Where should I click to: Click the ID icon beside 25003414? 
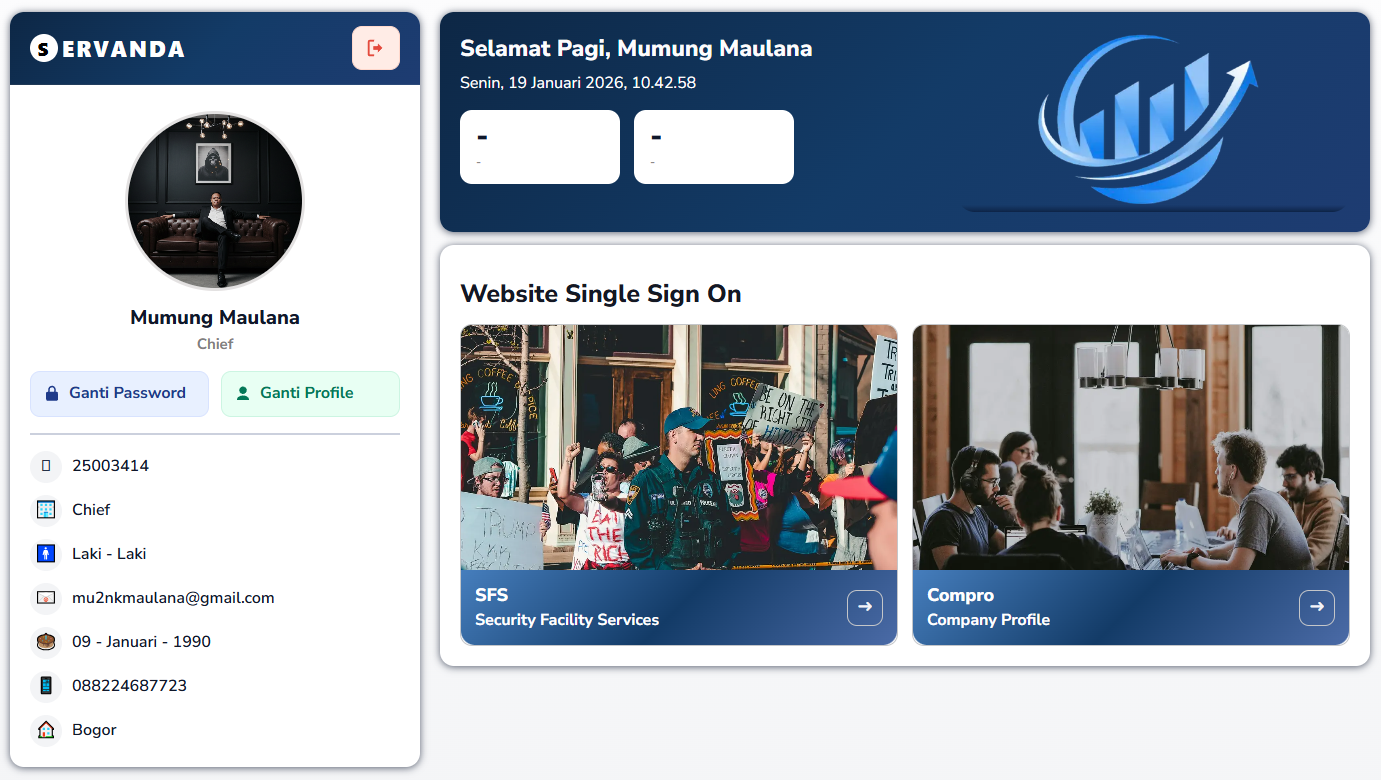click(x=46, y=466)
